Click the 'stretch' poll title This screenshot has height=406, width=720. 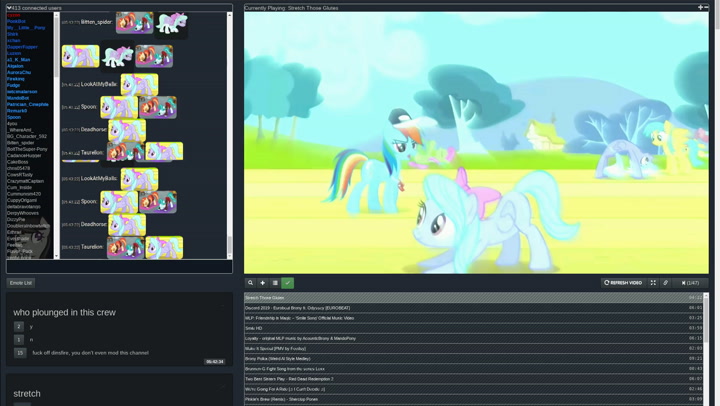tap(27, 394)
